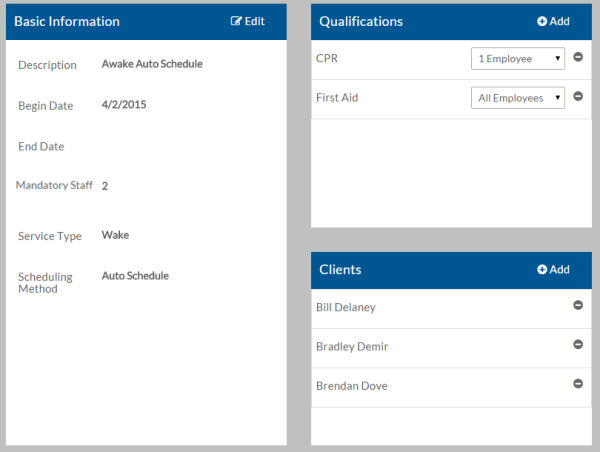Select the Bill Delaney client name
The height and width of the screenshot is (452, 600).
346,308
